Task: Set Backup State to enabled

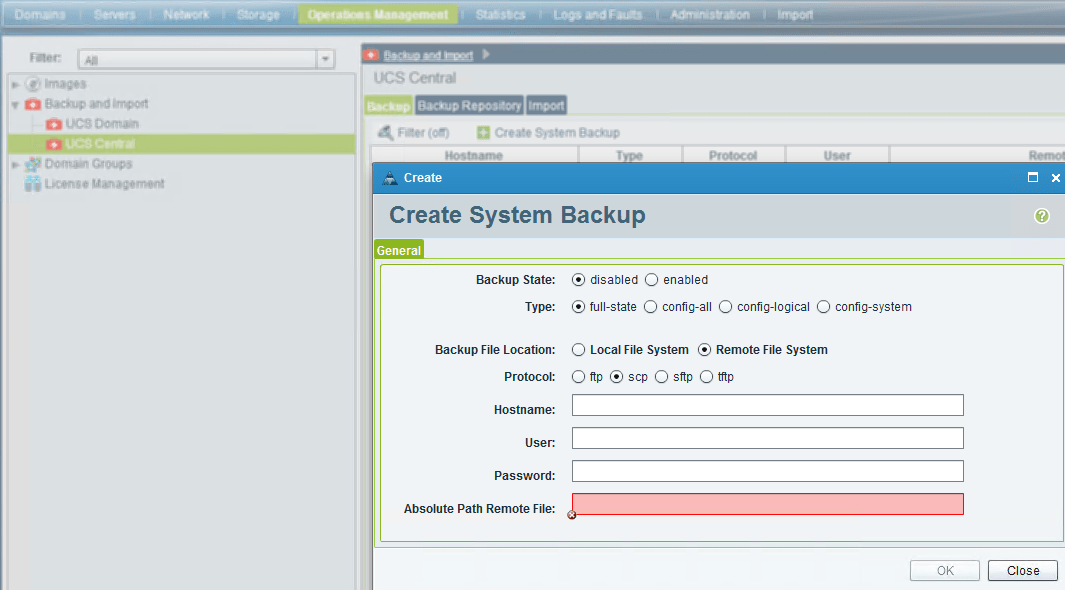Action: (x=651, y=280)
